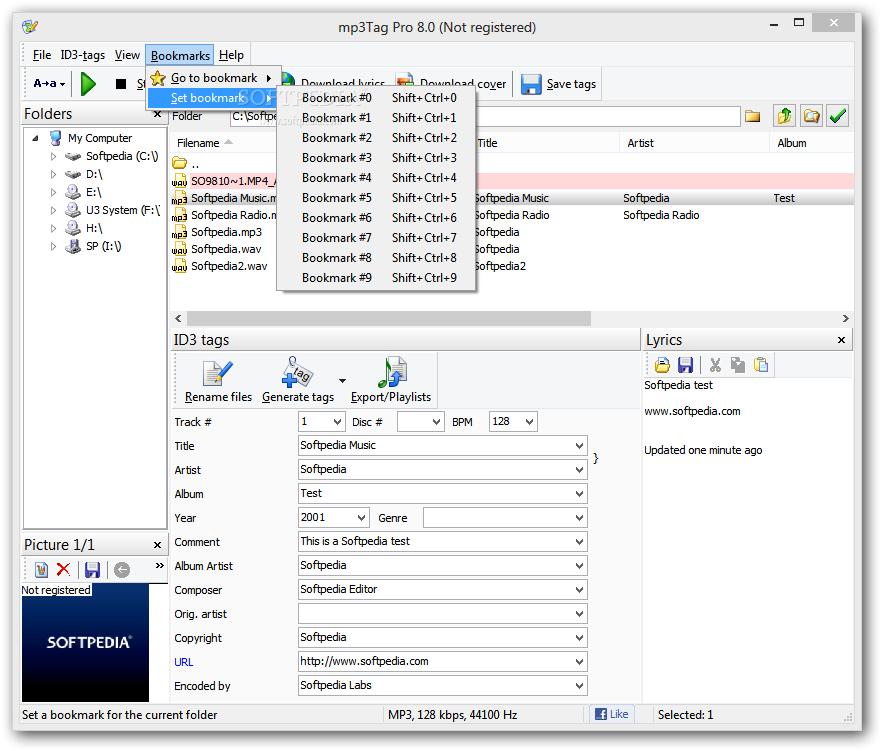This screenshot has width=882, height=751.
Task: Click the Generate tags icon
Action: [x=298, y=372]
